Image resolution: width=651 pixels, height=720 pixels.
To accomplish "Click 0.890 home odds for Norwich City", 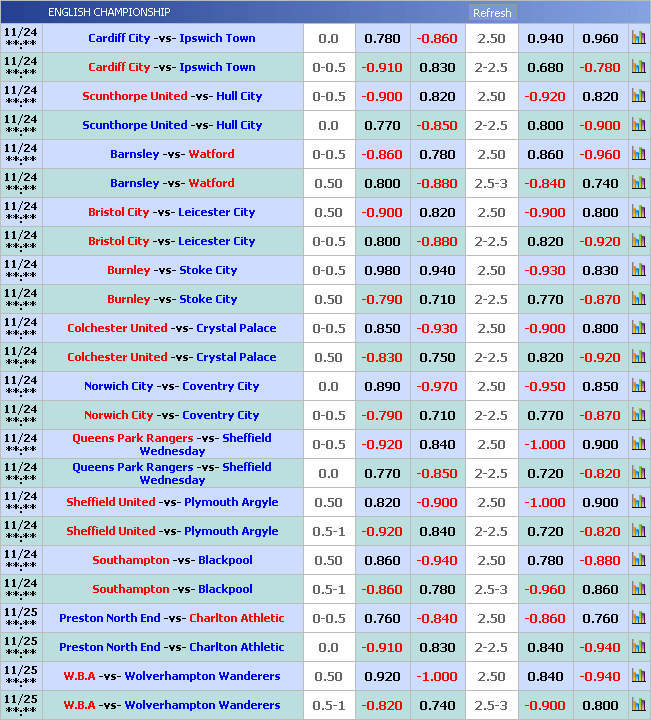I will click(382, 387).
